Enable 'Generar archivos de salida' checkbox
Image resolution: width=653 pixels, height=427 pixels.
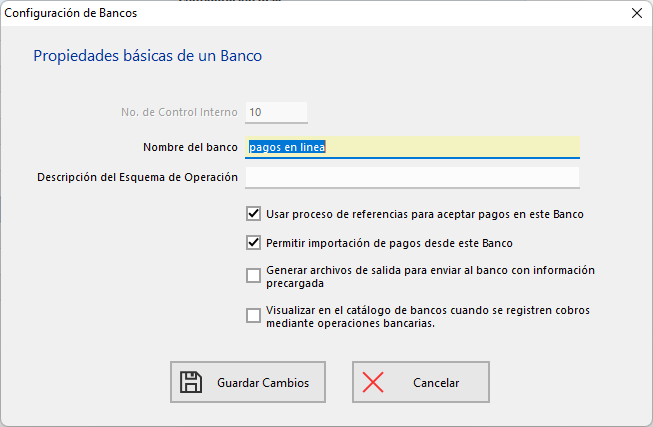coord(253,276)
